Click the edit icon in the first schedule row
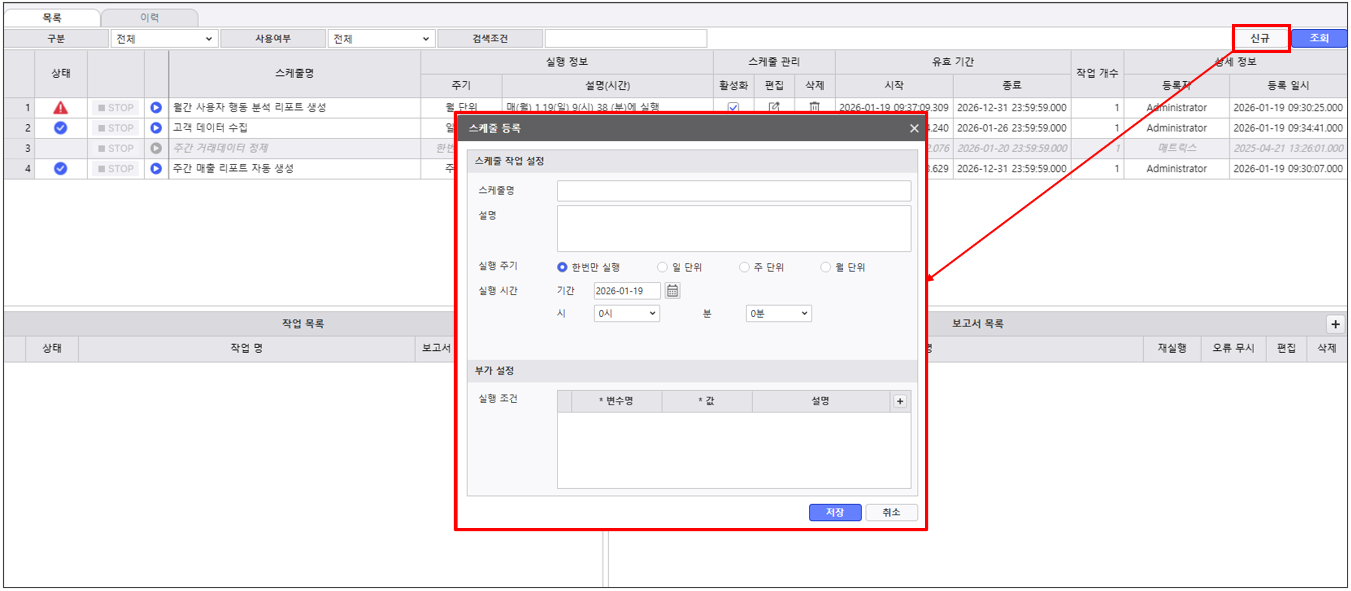1351x591 pixels. (x=774, y=107)
